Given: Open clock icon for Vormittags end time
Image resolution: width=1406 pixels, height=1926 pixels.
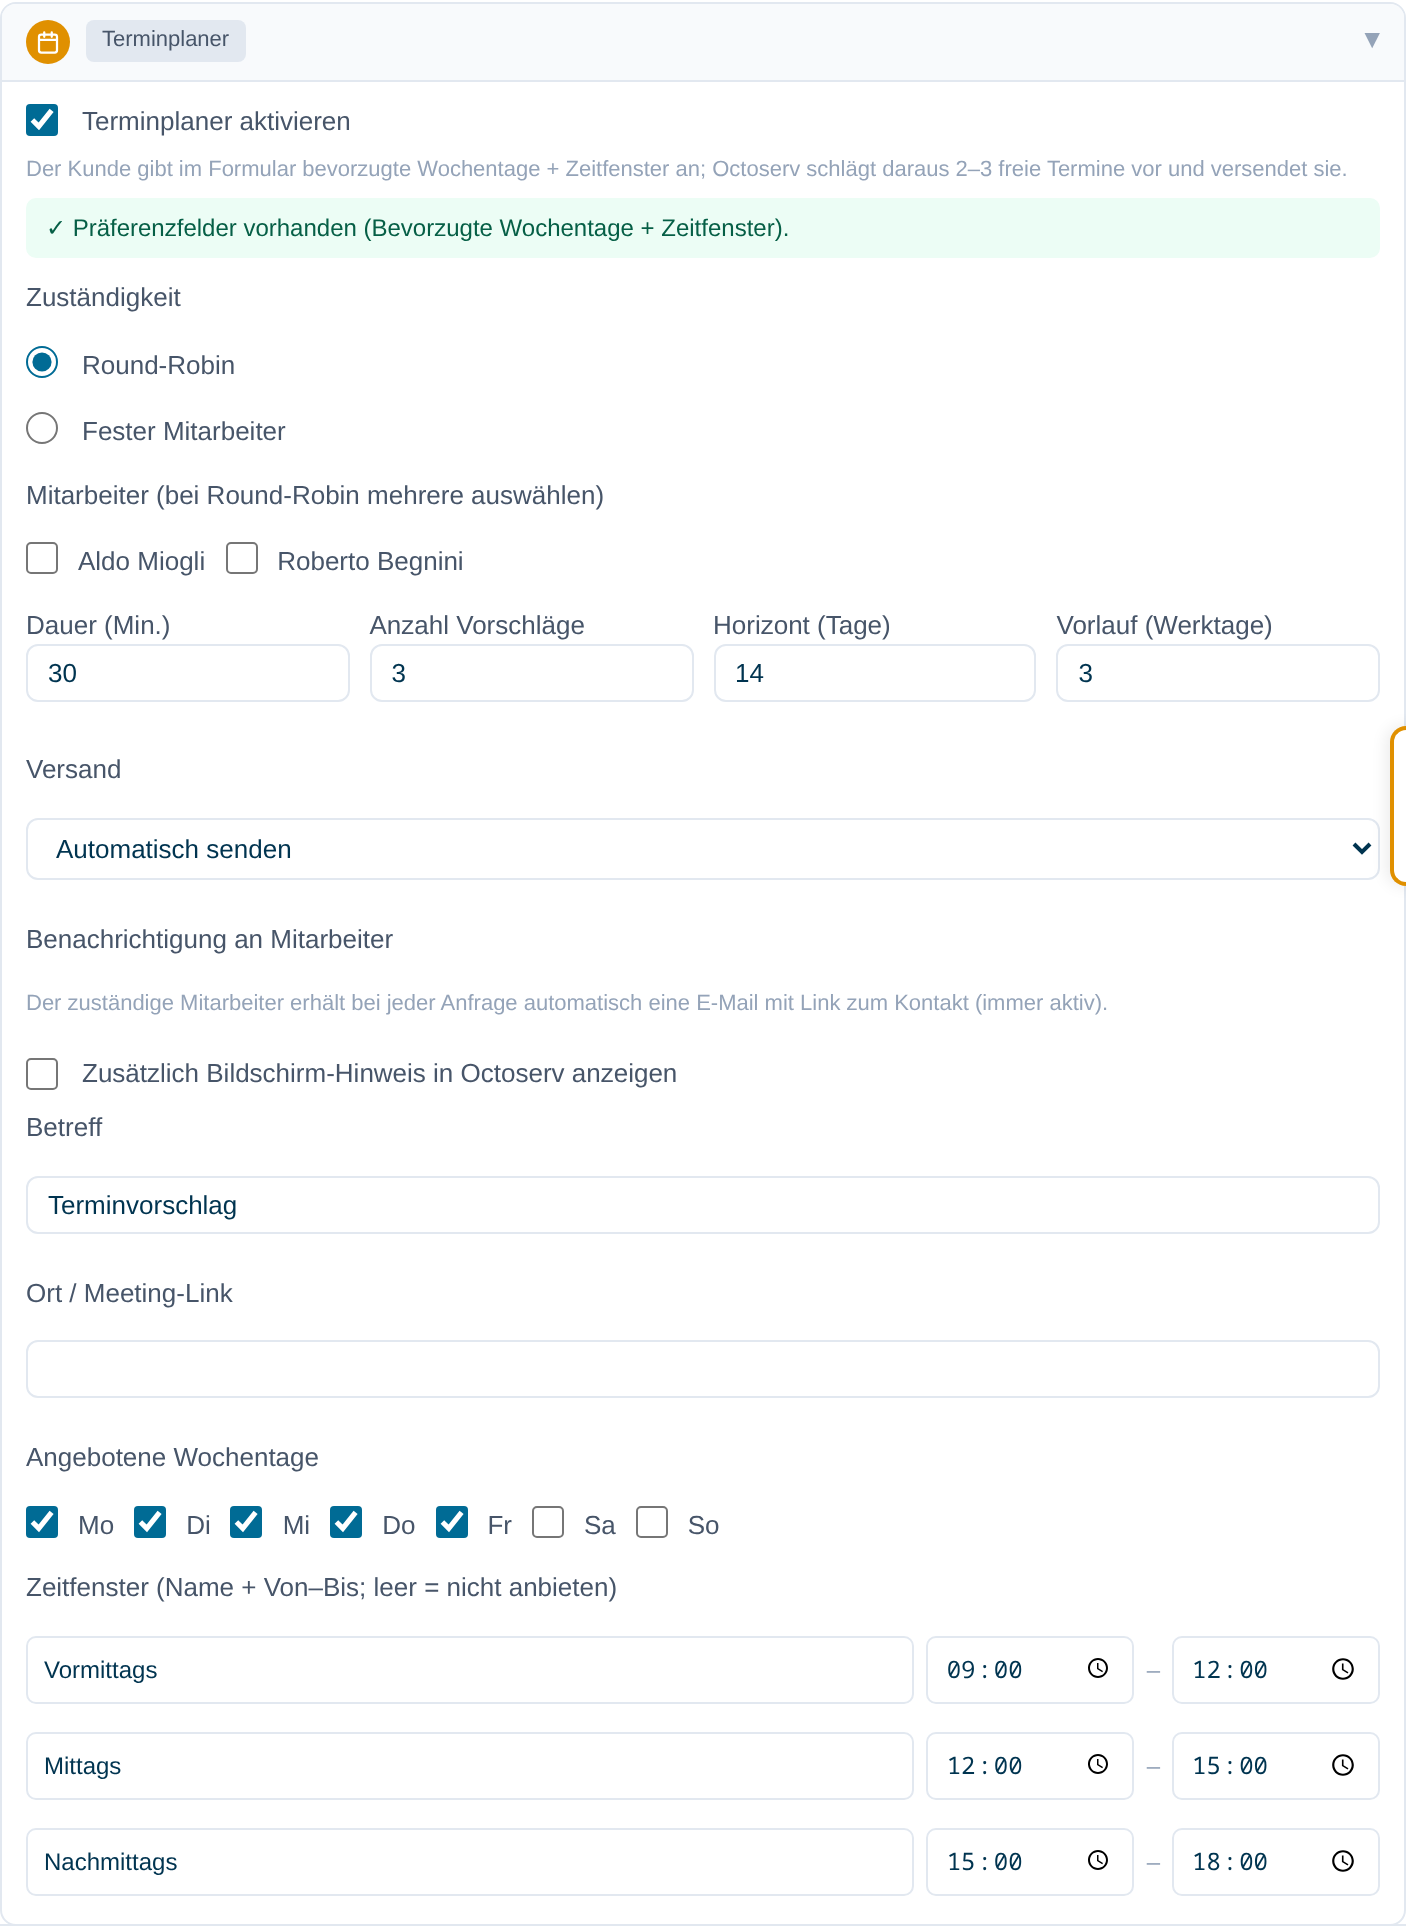Looking at the screenshot, I should tap(1343, 1668).
